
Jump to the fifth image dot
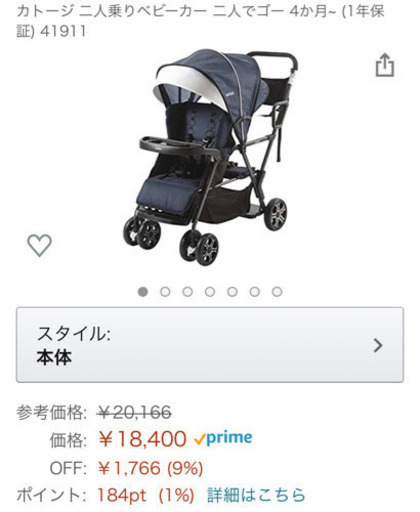click(232, 292)
